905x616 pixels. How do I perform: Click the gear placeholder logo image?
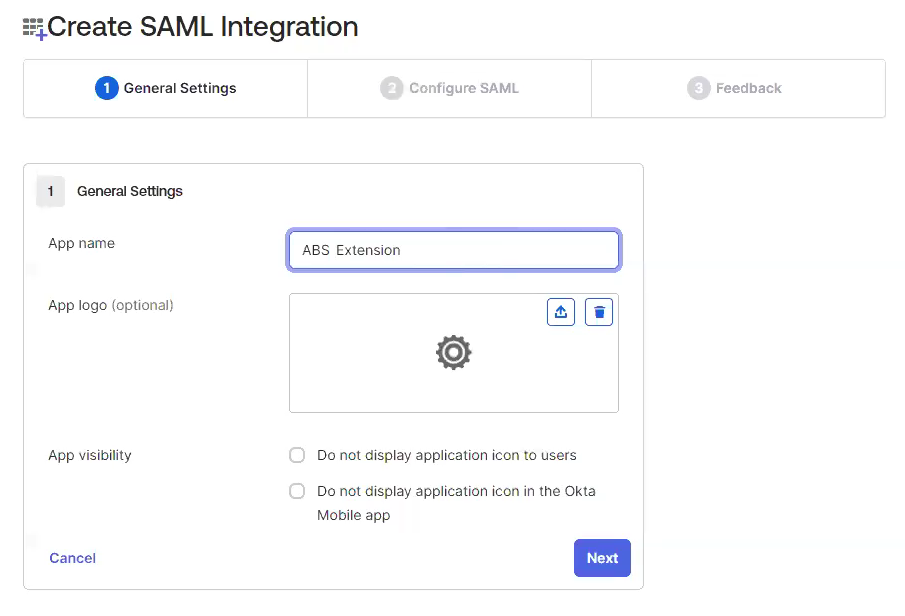coord(454,352)
